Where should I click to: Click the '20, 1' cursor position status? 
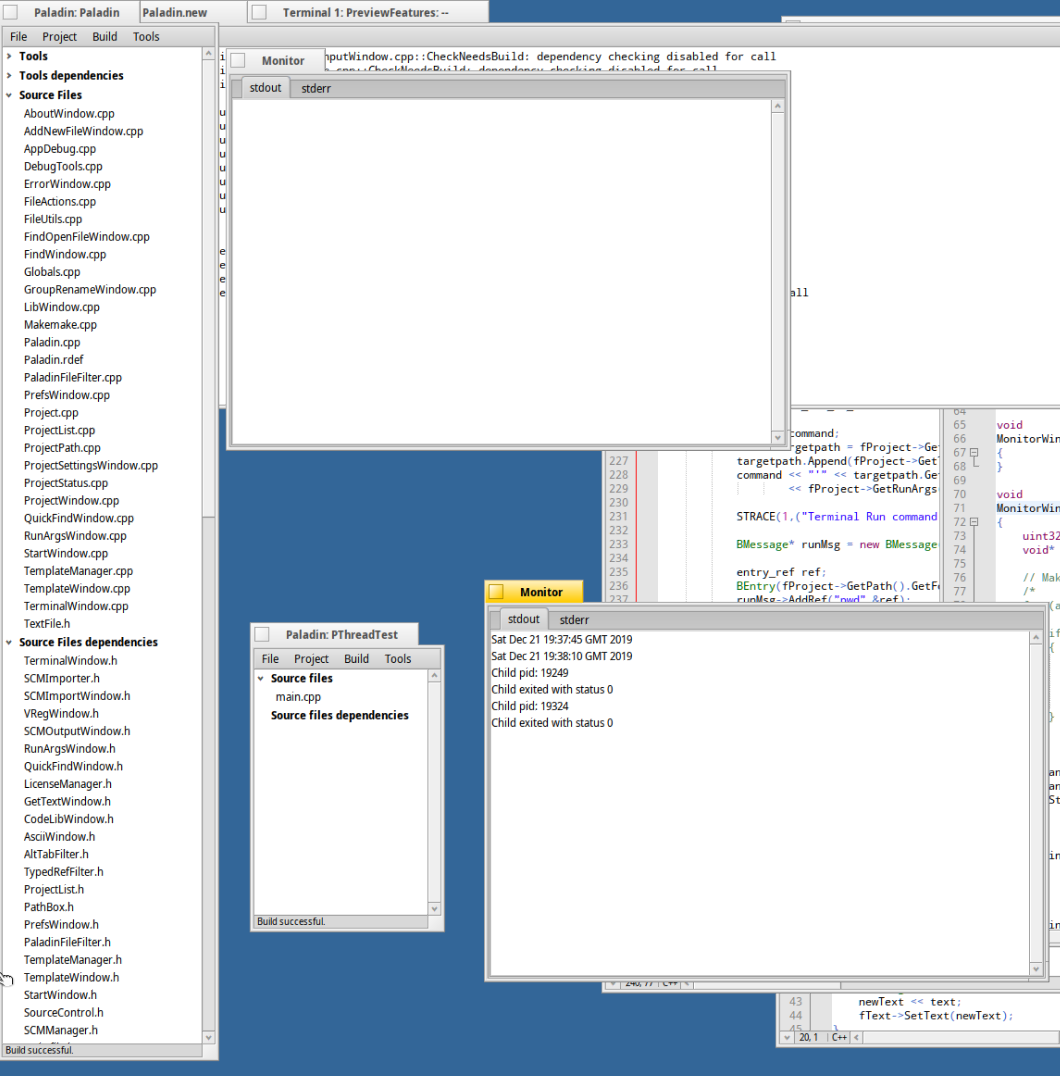808,1038
